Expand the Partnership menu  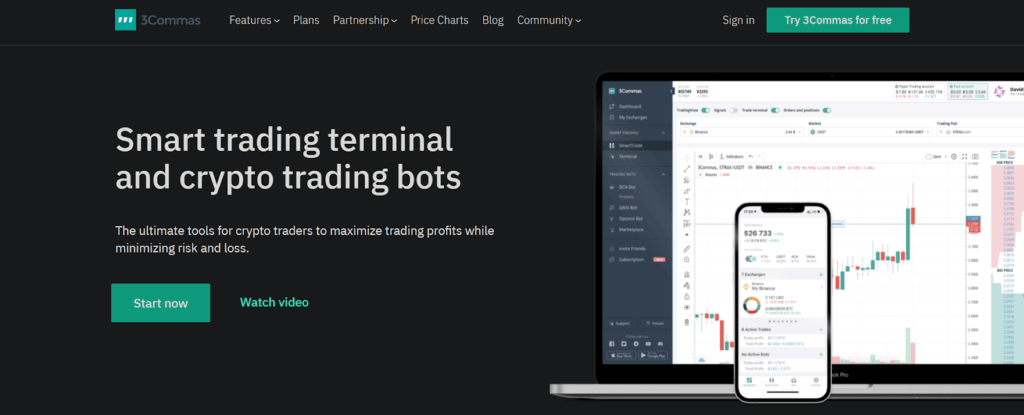pos(365,20)
